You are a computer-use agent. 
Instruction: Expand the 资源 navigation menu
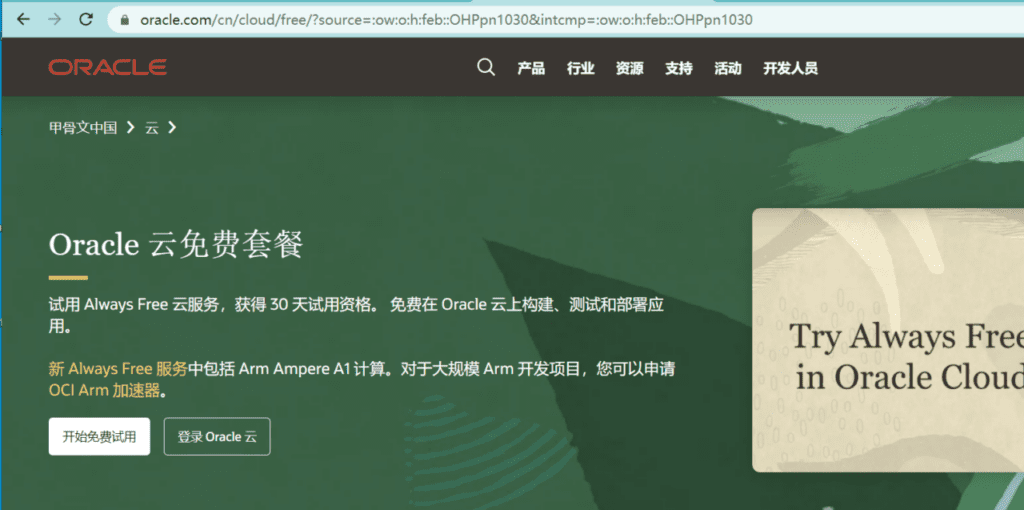pos(629,68)
